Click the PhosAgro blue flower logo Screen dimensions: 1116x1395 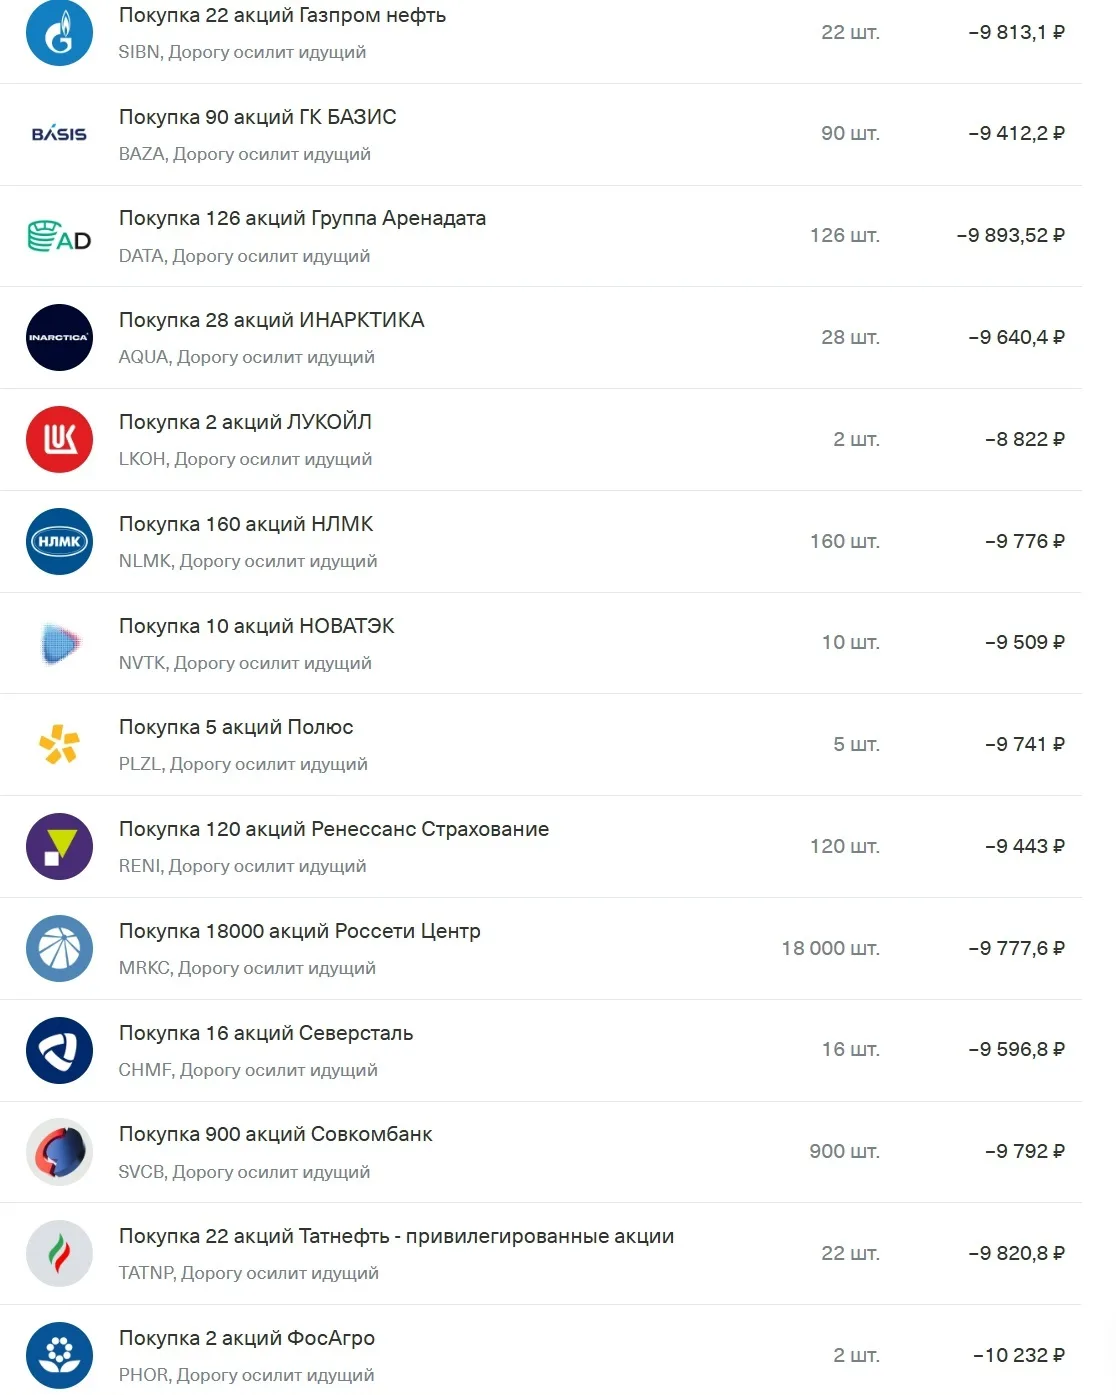[x=59, y=1356]
